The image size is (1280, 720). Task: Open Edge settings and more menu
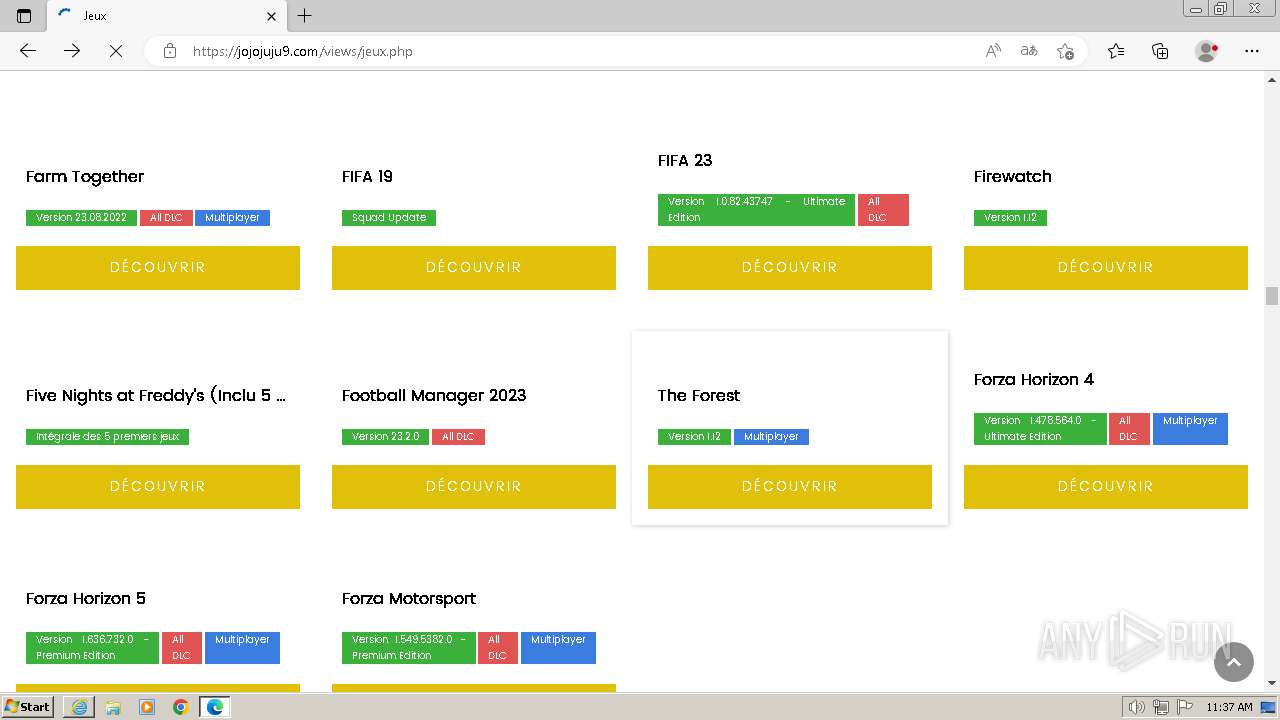[1252, 51]
